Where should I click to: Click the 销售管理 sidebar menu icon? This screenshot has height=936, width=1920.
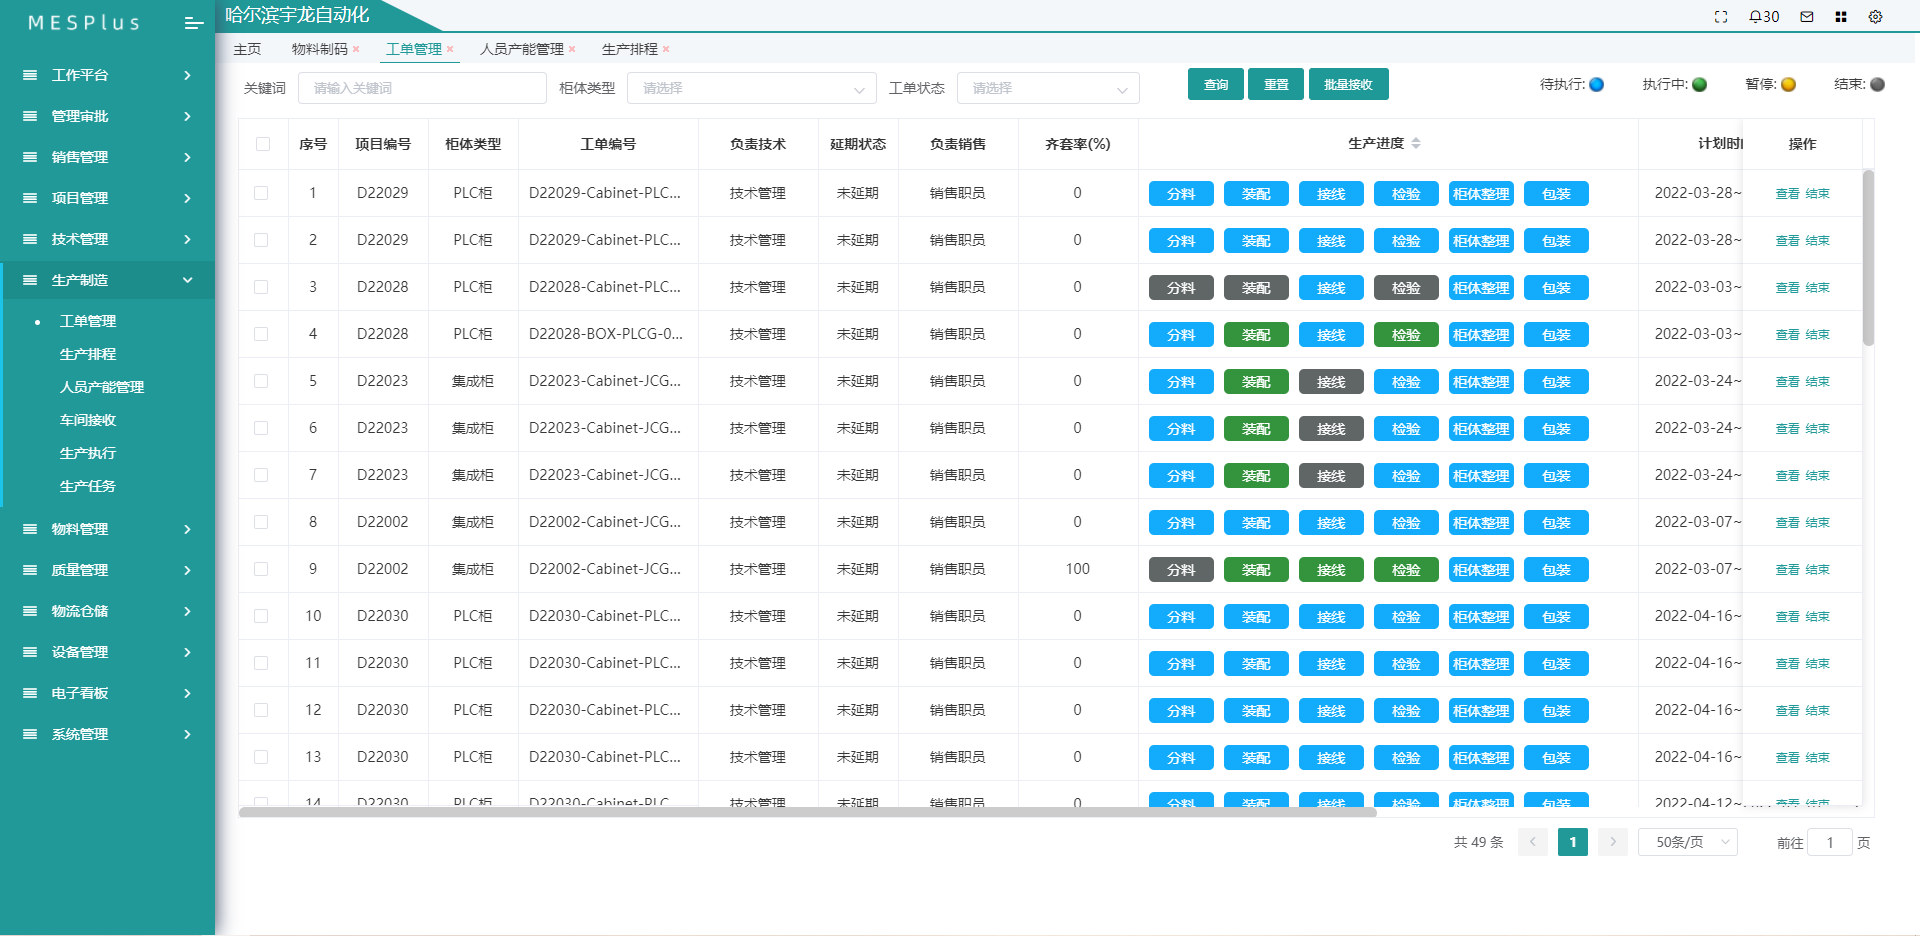(x=30, y=157)
